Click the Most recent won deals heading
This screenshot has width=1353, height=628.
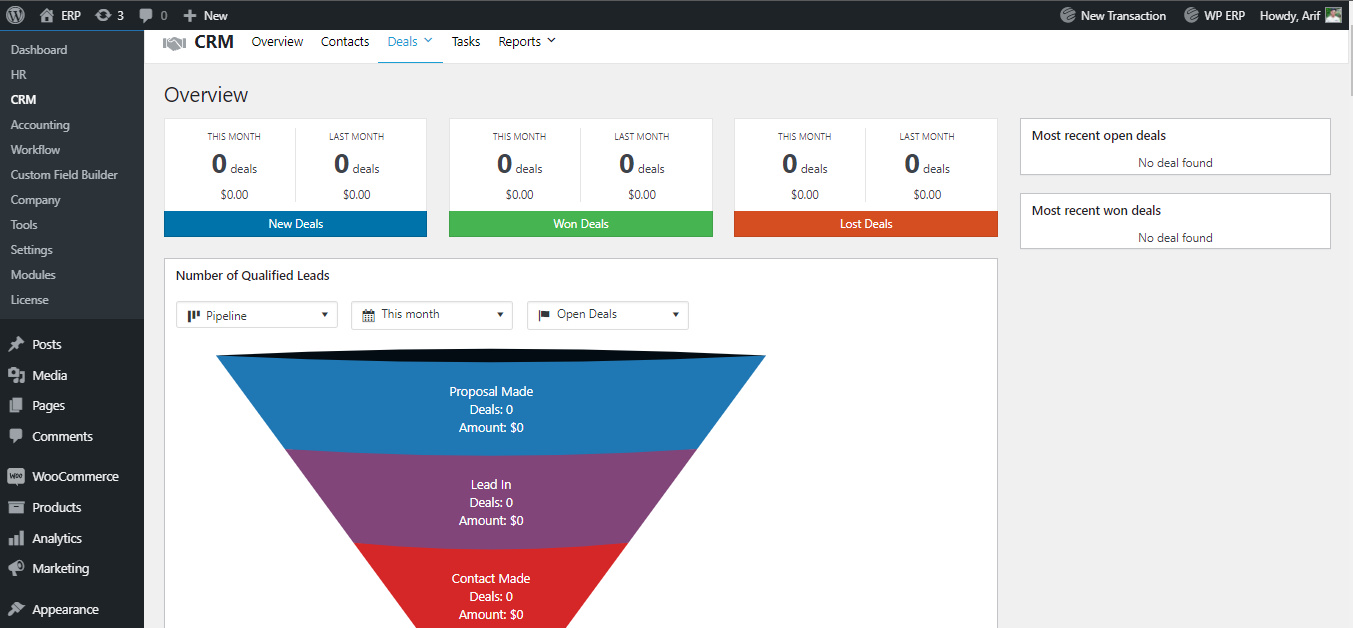point(1097,211)
